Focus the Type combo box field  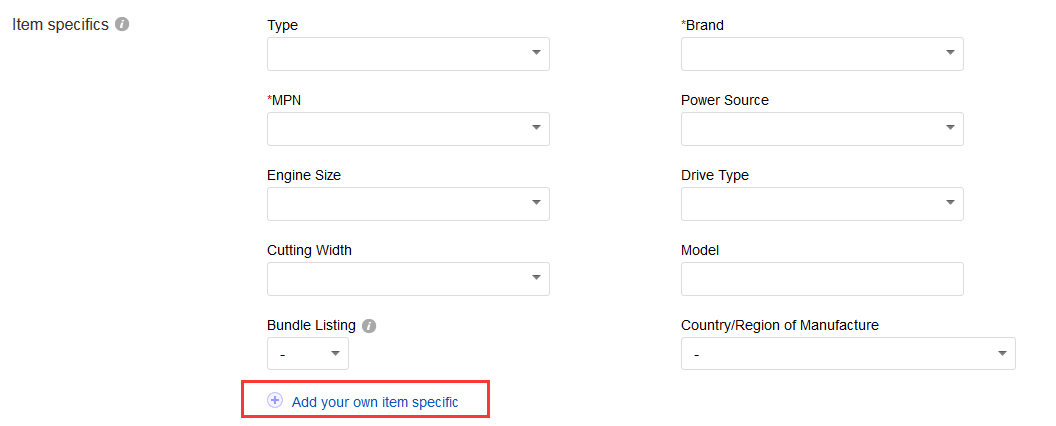[x=395, y=53]
